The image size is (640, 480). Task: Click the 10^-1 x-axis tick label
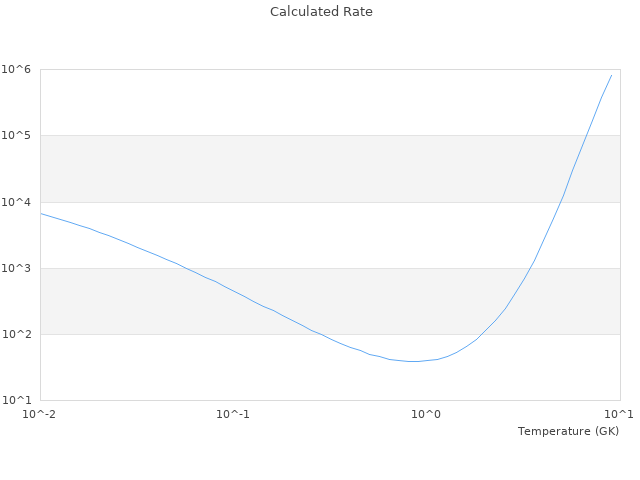tap(233, 414)
